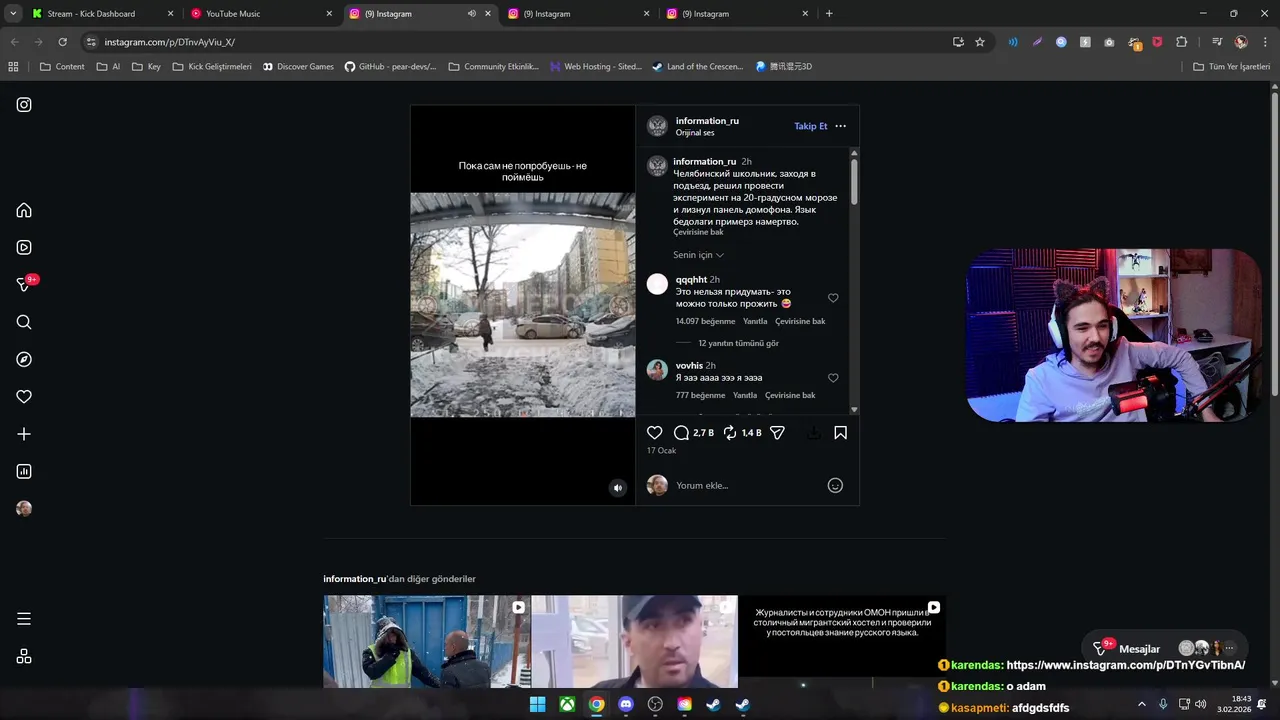
Task: Open Discord from the taskbar
Action: [x=626, y=704]
